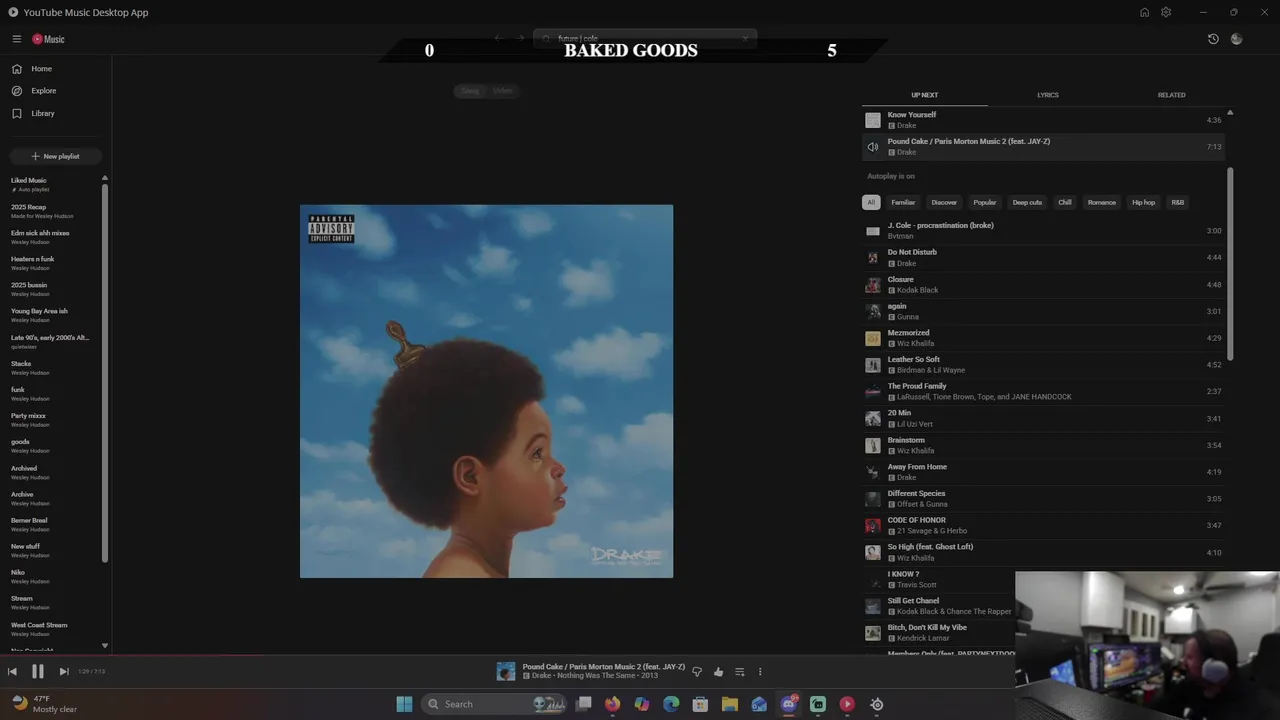Screen dimensions: 1280x720
Task: Open listening history icon
Action: pos(1213,39)
